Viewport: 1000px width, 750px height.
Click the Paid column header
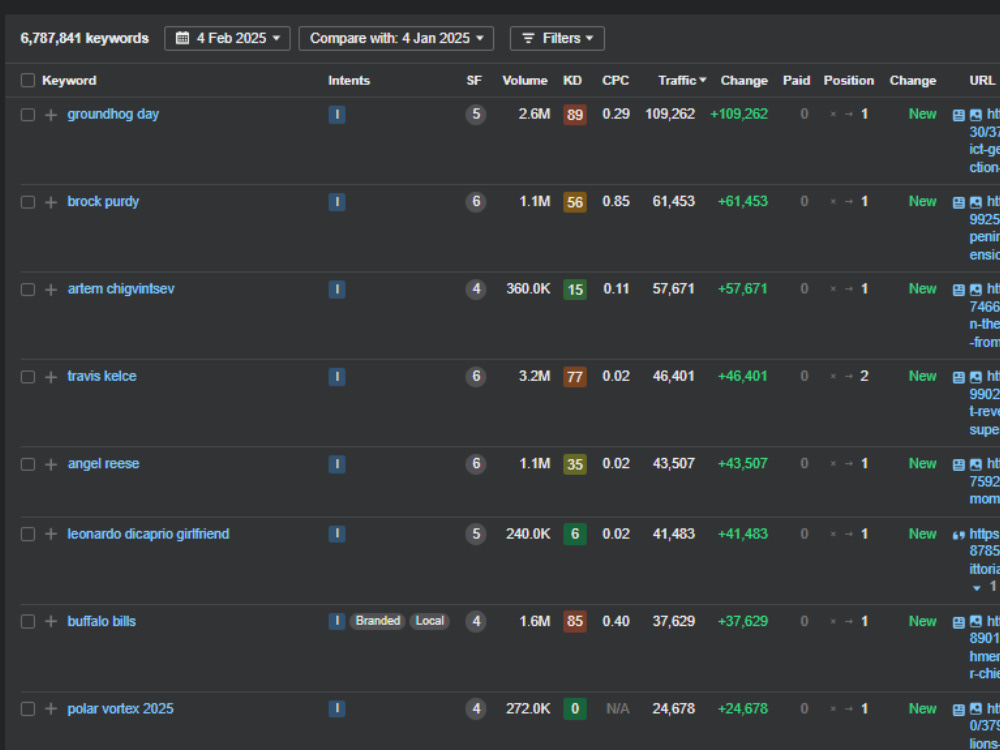point(796,80)
